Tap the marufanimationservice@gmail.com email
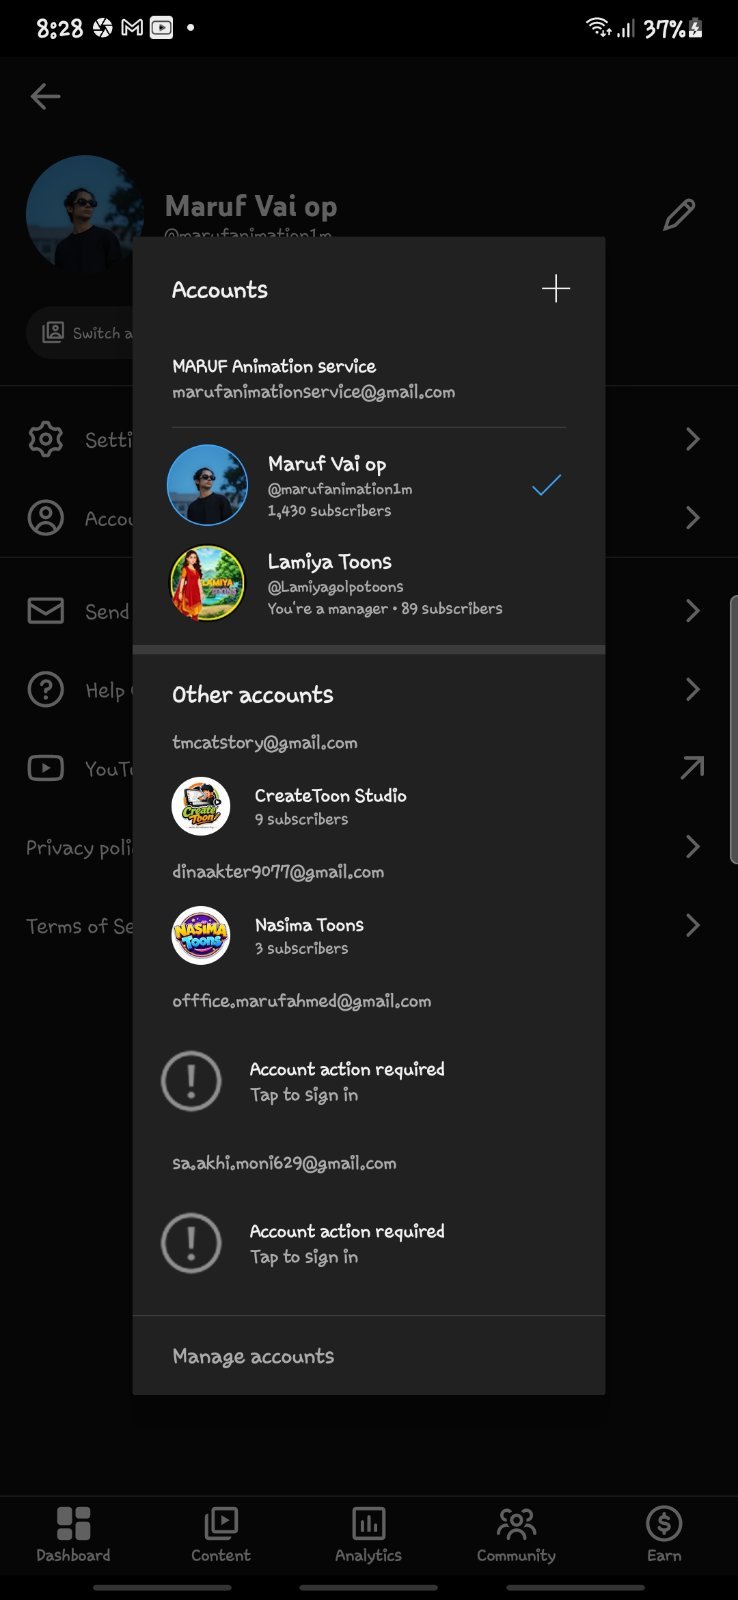This screenshot has height=1600, width=738. pyautogui.click(x=313, y=392)
